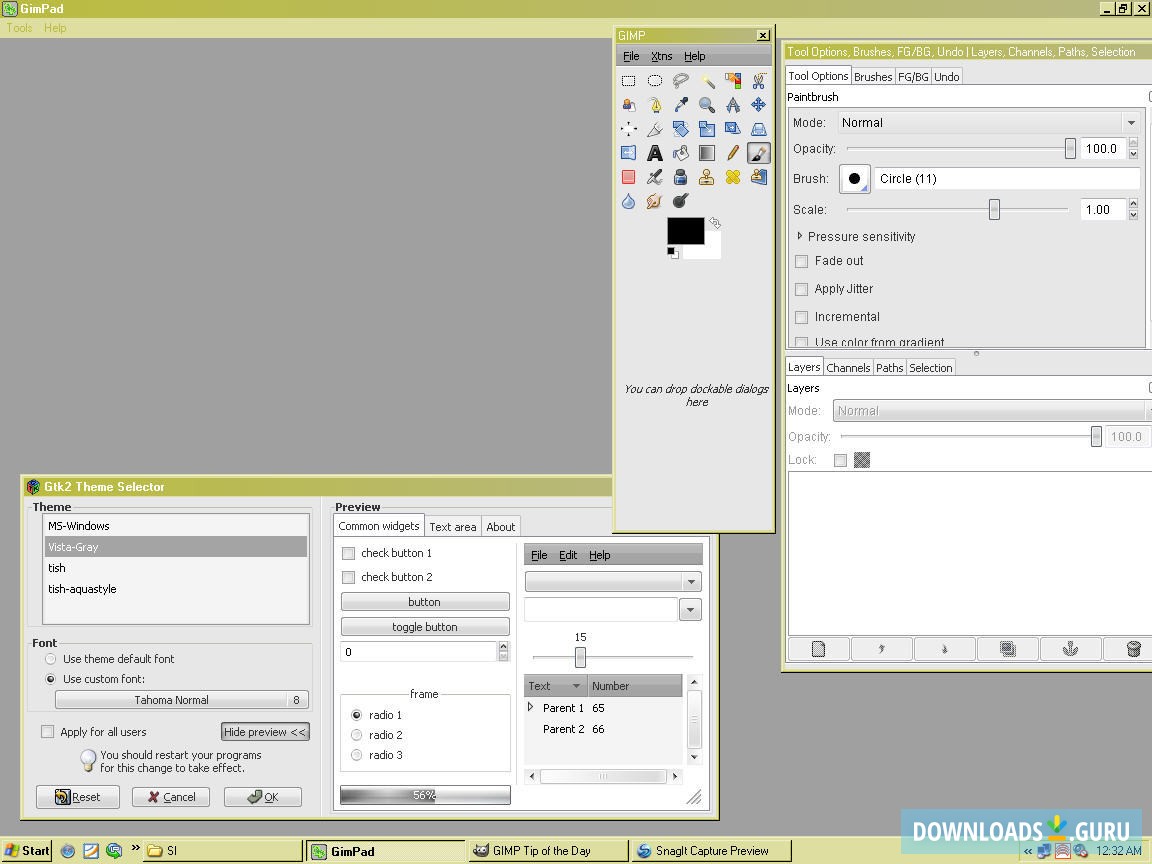The width and height of the screenshot is (1152, 864).
Task: Select the radio 2 option in the preview frame
Action: [x=357, y=735]
